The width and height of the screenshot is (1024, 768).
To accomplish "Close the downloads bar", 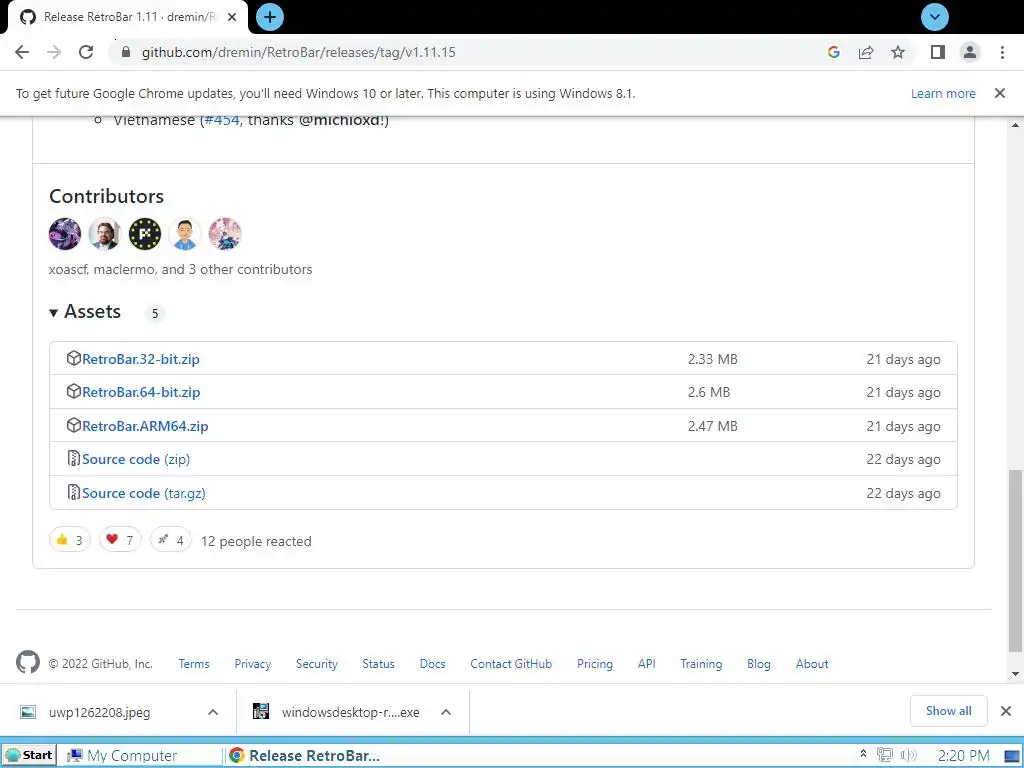I will point(1006,711).
